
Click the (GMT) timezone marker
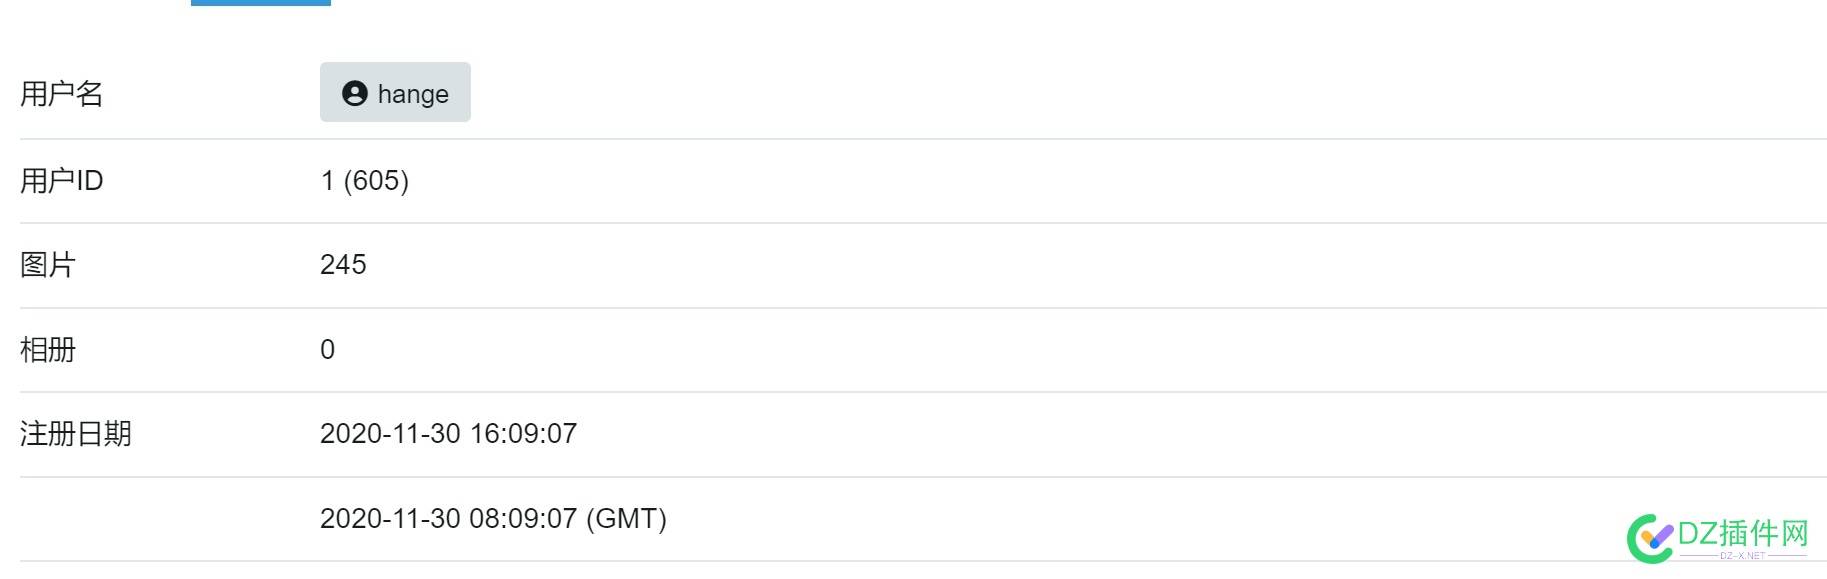tap(626, 518)
